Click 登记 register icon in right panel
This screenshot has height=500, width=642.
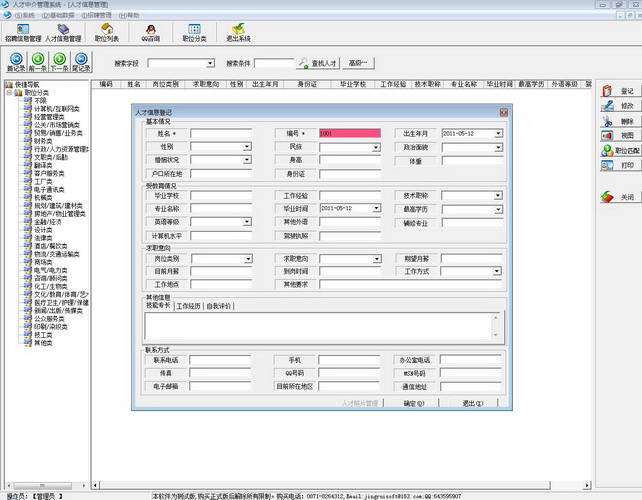618,91
